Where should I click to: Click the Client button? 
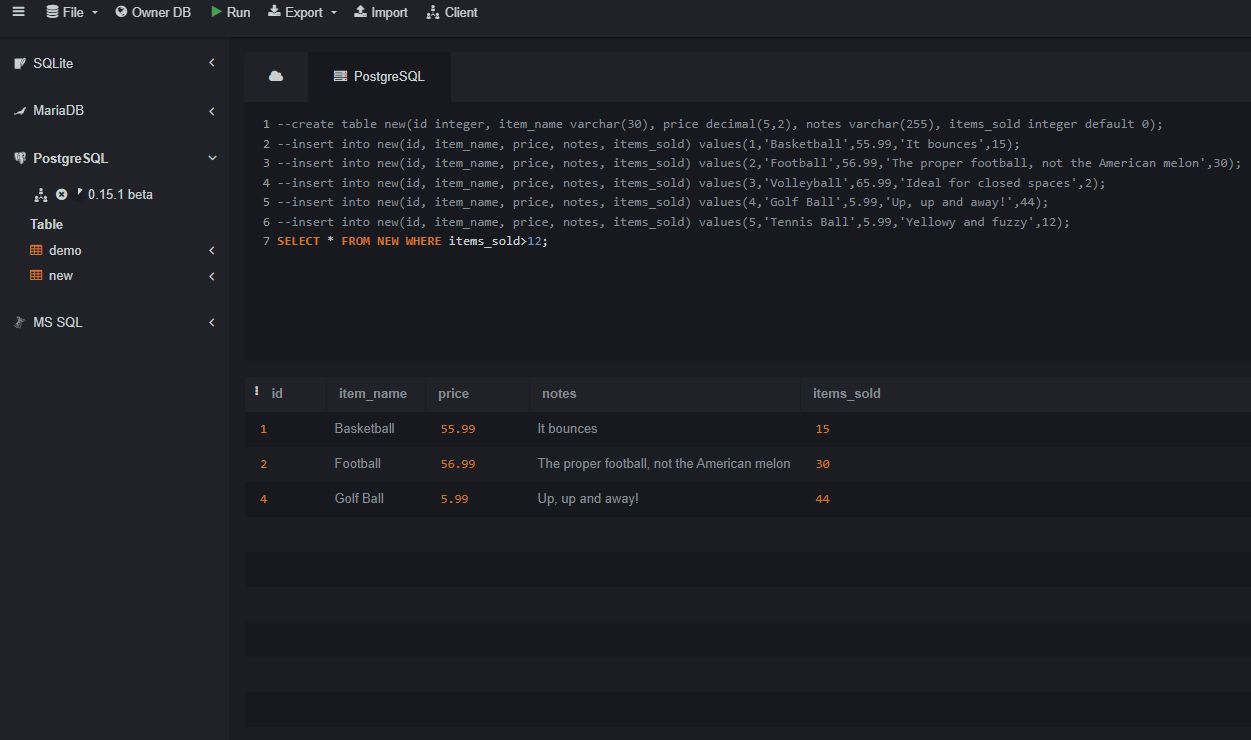click(x=452, y=12)
